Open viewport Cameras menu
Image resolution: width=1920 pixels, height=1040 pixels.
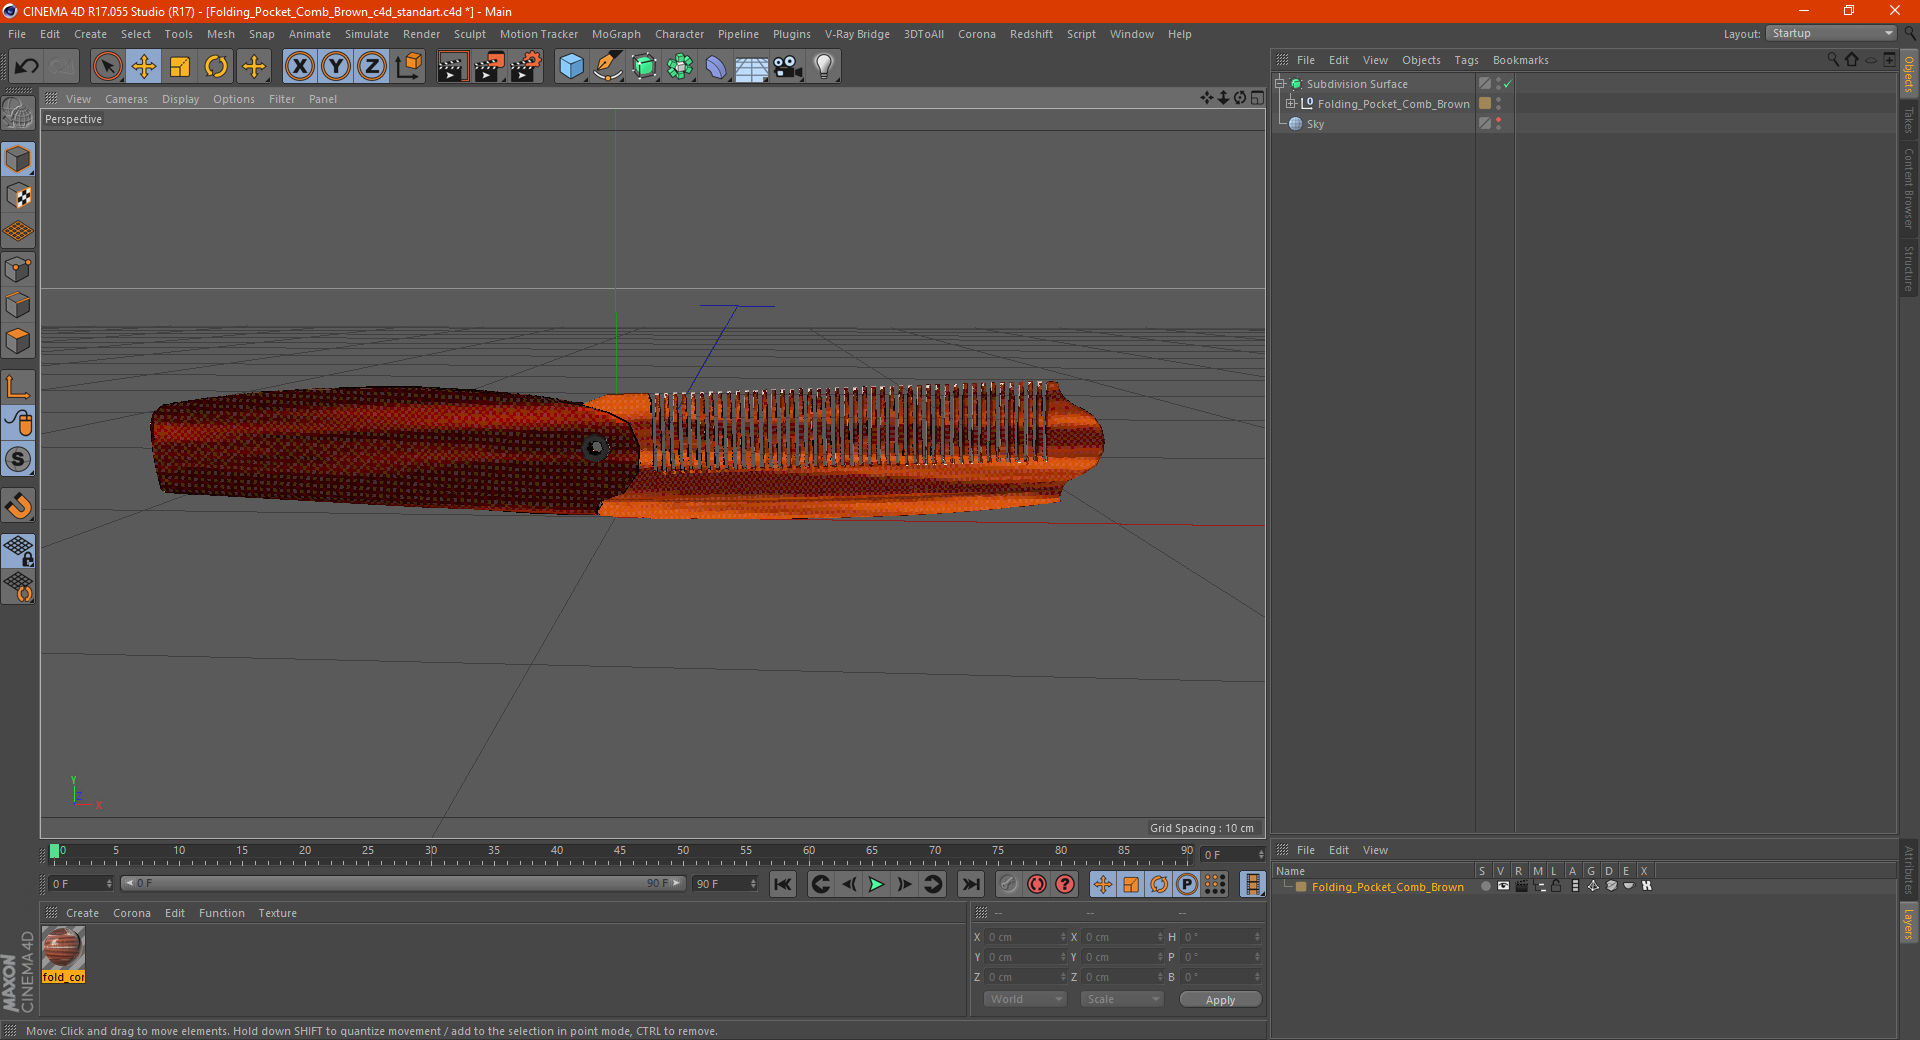[x=126, y=99]
